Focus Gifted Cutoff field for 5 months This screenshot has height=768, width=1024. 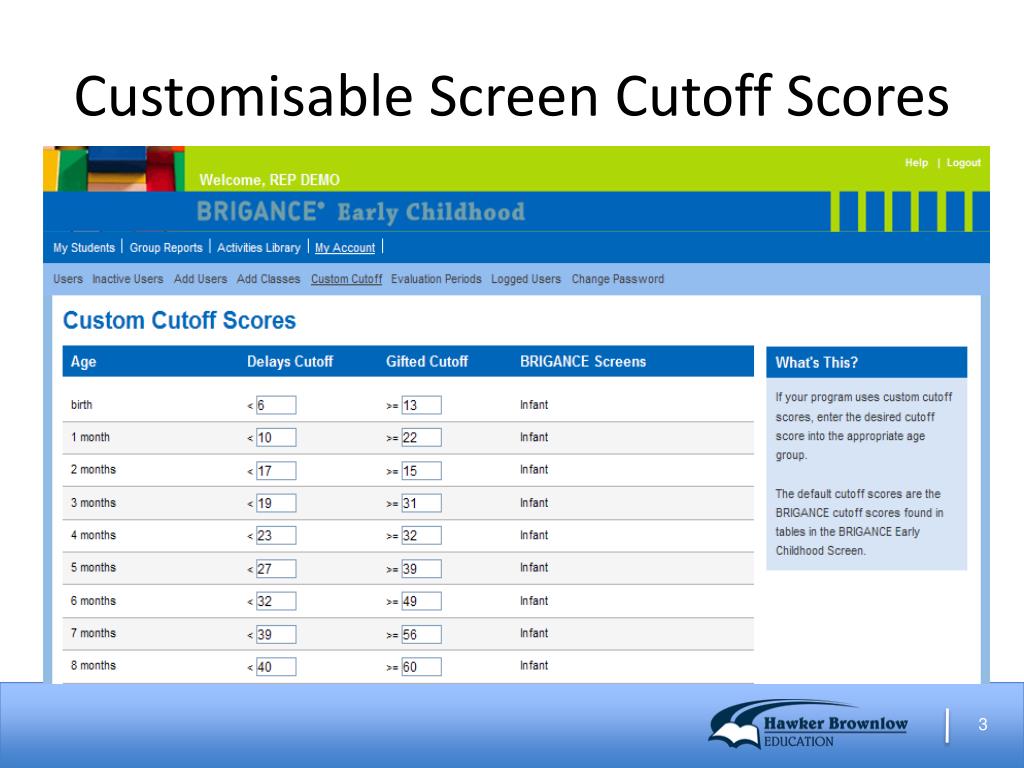[421, 568]
